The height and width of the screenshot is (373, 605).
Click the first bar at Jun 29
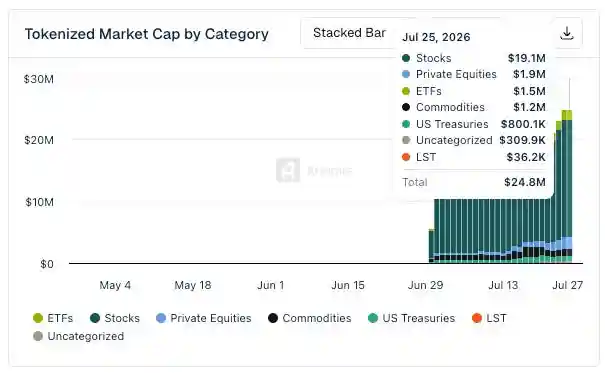point(431,246)
